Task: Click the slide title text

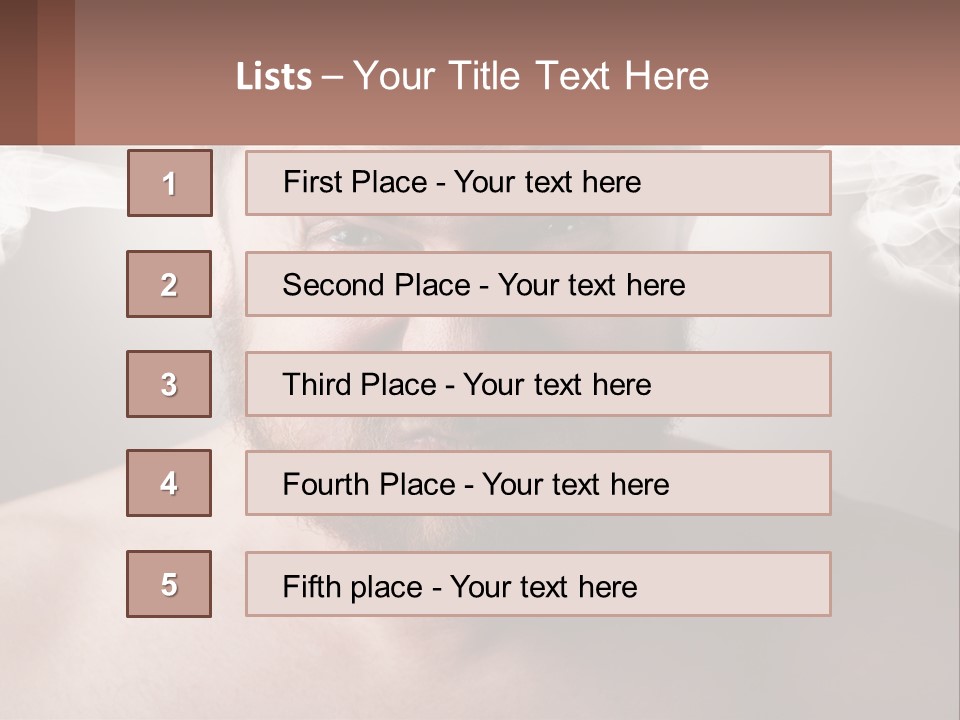Action: (472, 76)
